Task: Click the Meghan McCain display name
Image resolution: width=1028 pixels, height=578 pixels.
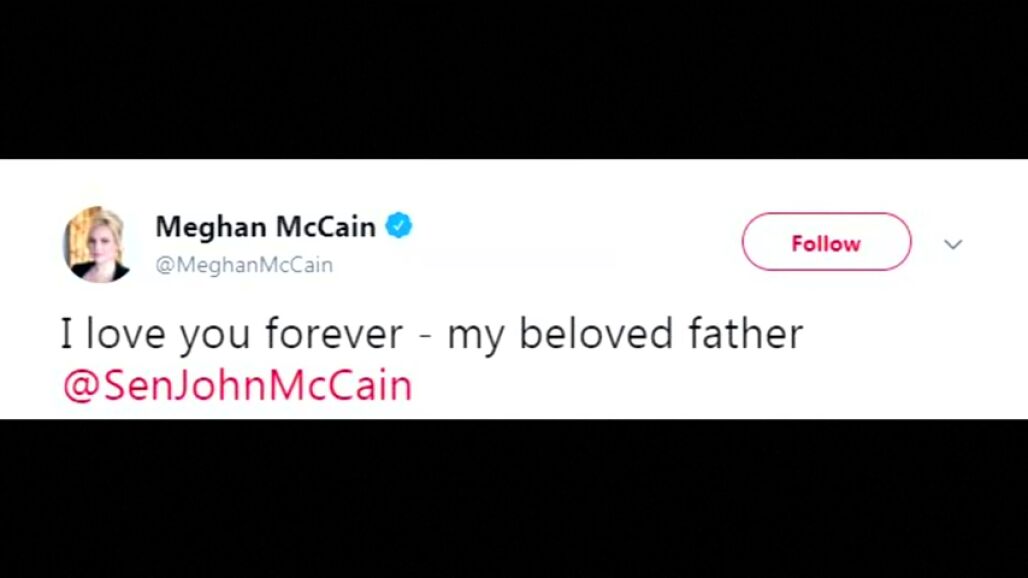Action: pos(265,227)
